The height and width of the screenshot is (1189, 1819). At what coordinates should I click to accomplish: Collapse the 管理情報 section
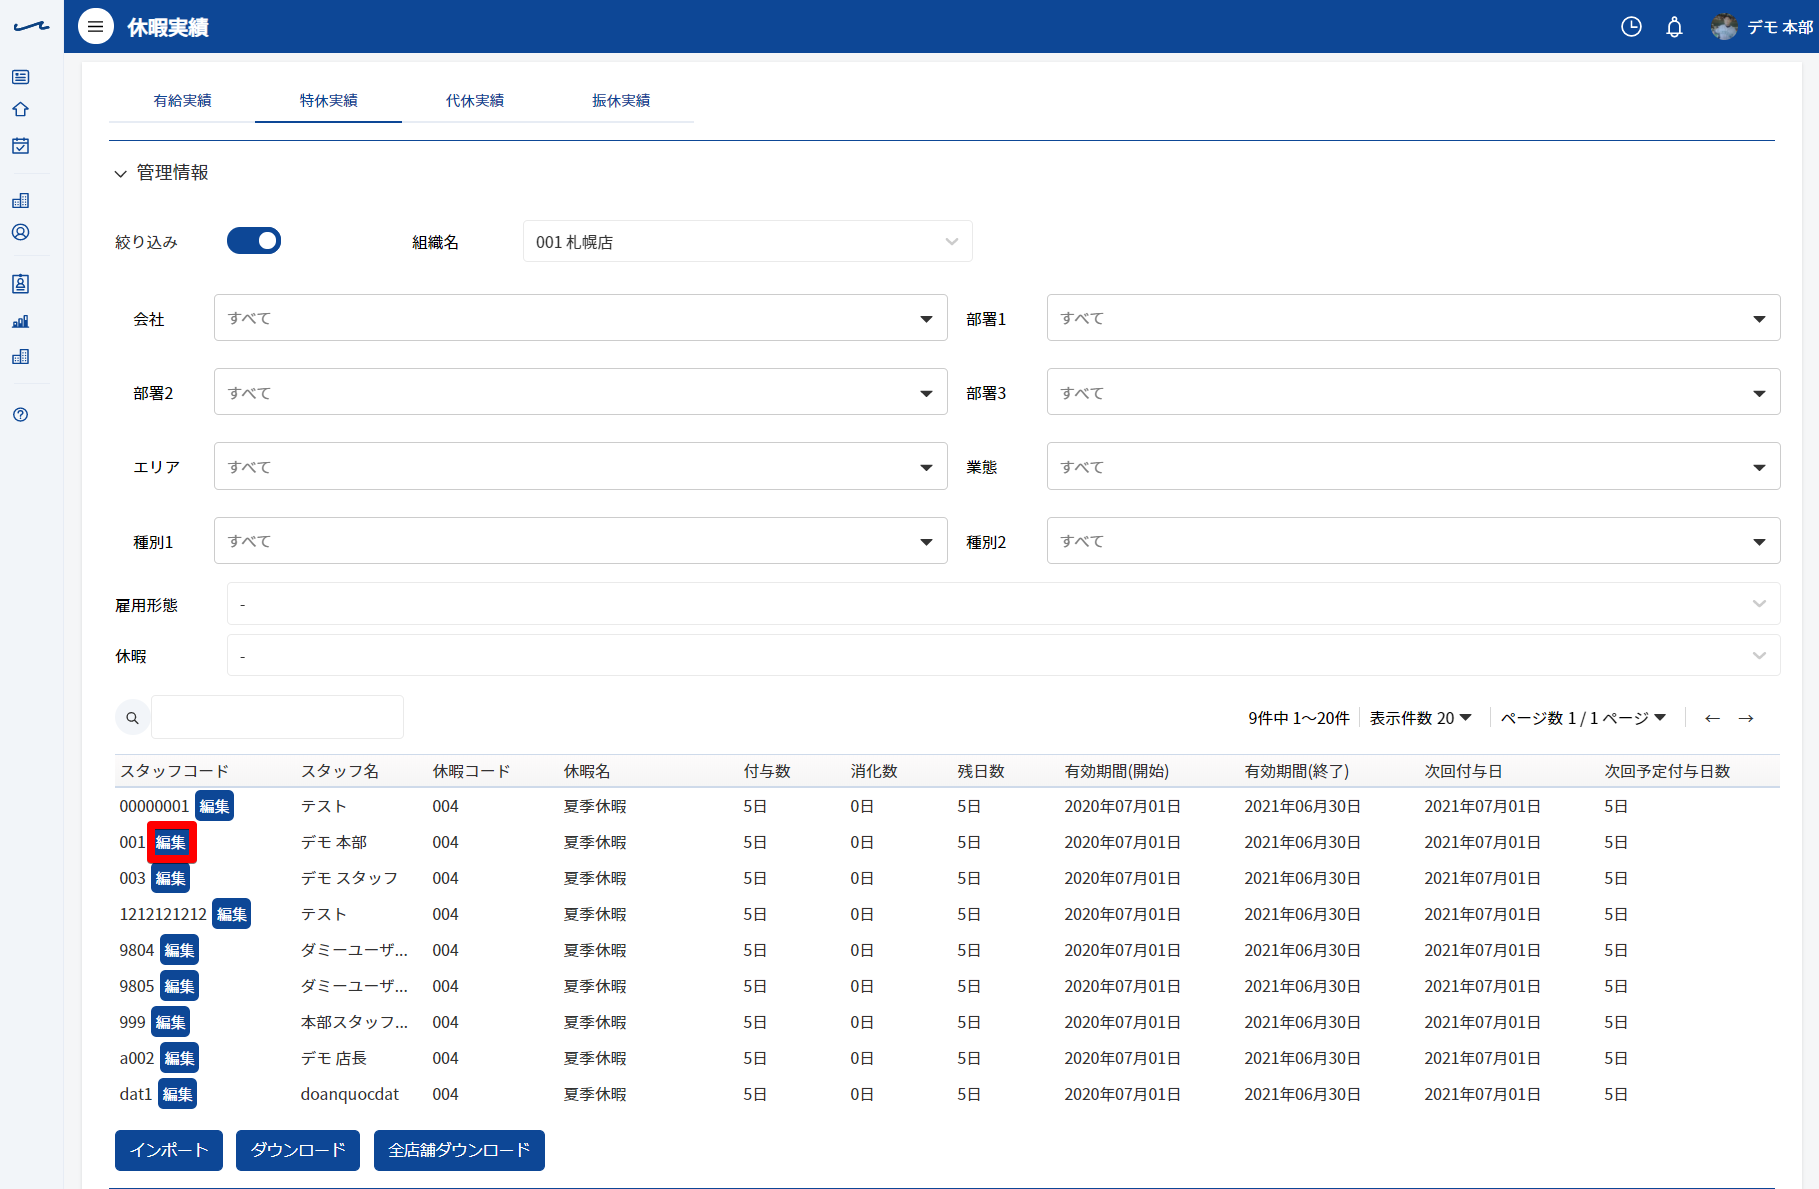click(162, 173)
